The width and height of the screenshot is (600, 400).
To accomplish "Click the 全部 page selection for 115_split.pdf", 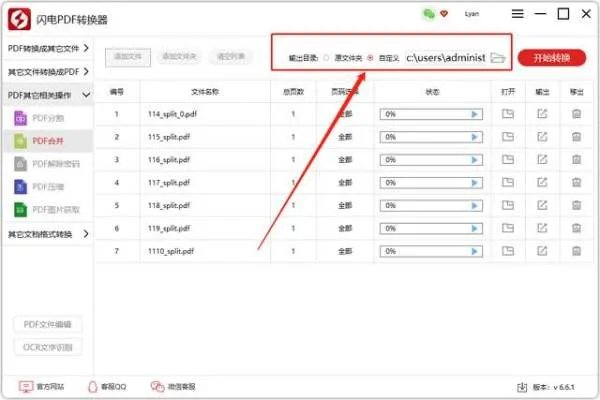I will [345, 137].
